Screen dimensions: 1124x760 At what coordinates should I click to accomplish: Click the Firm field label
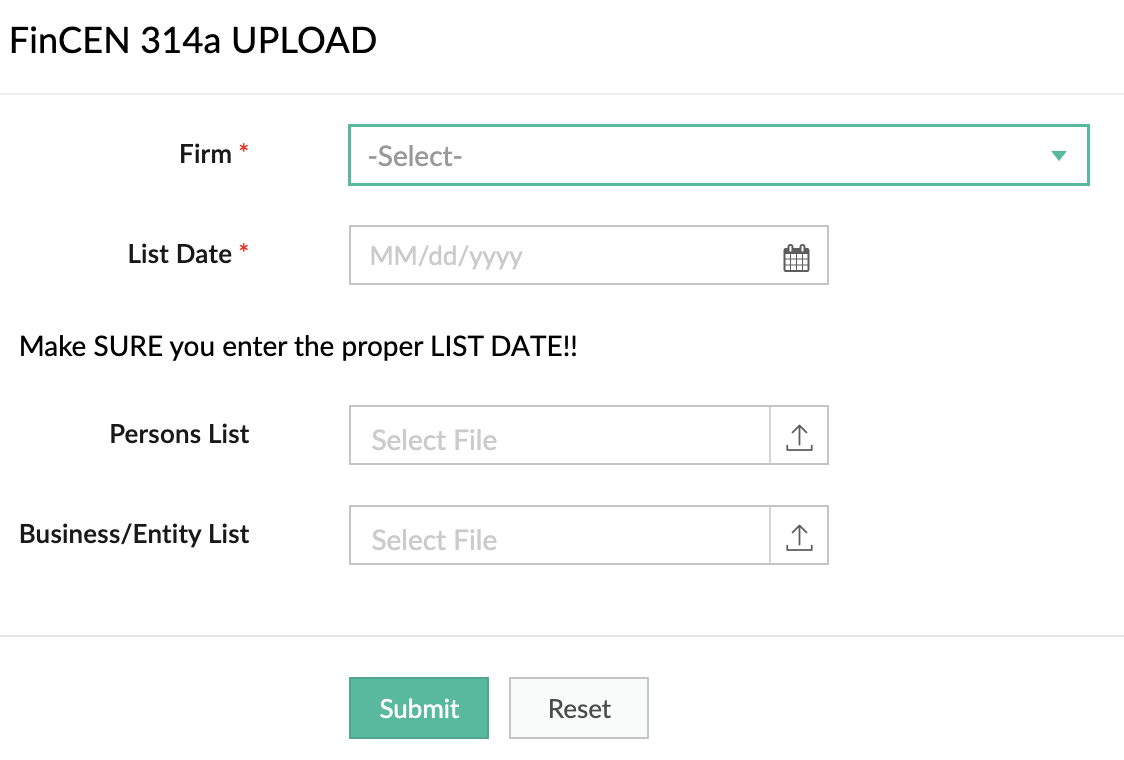[205, 154]
